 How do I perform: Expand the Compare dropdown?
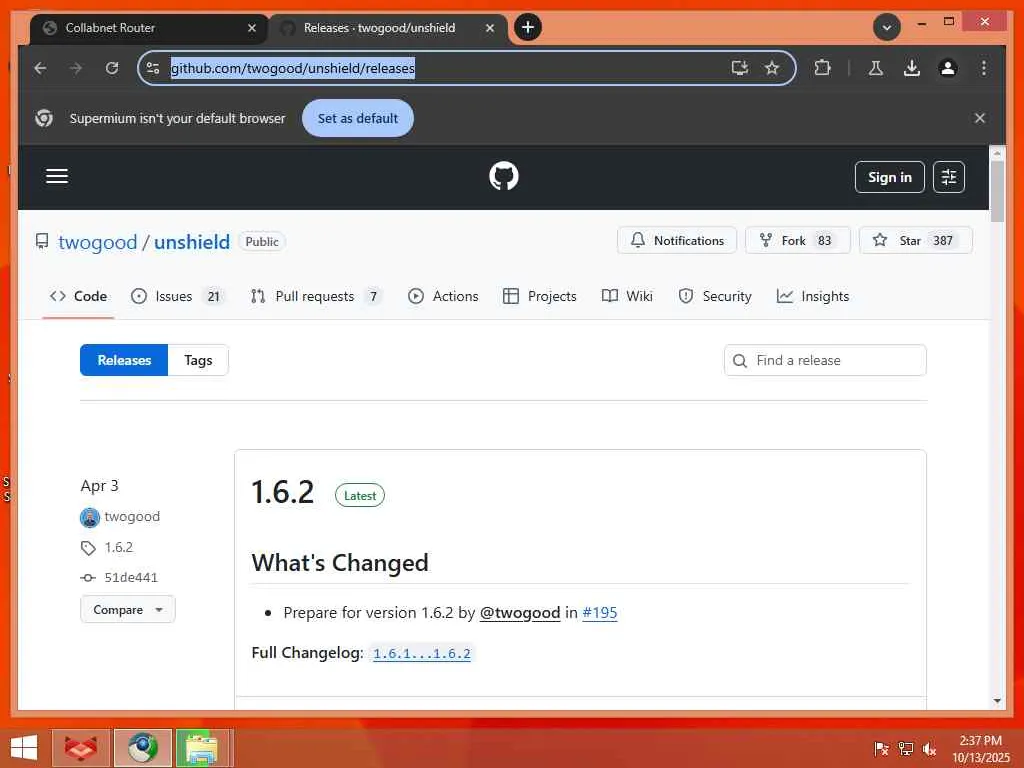(x=128, y=609)
